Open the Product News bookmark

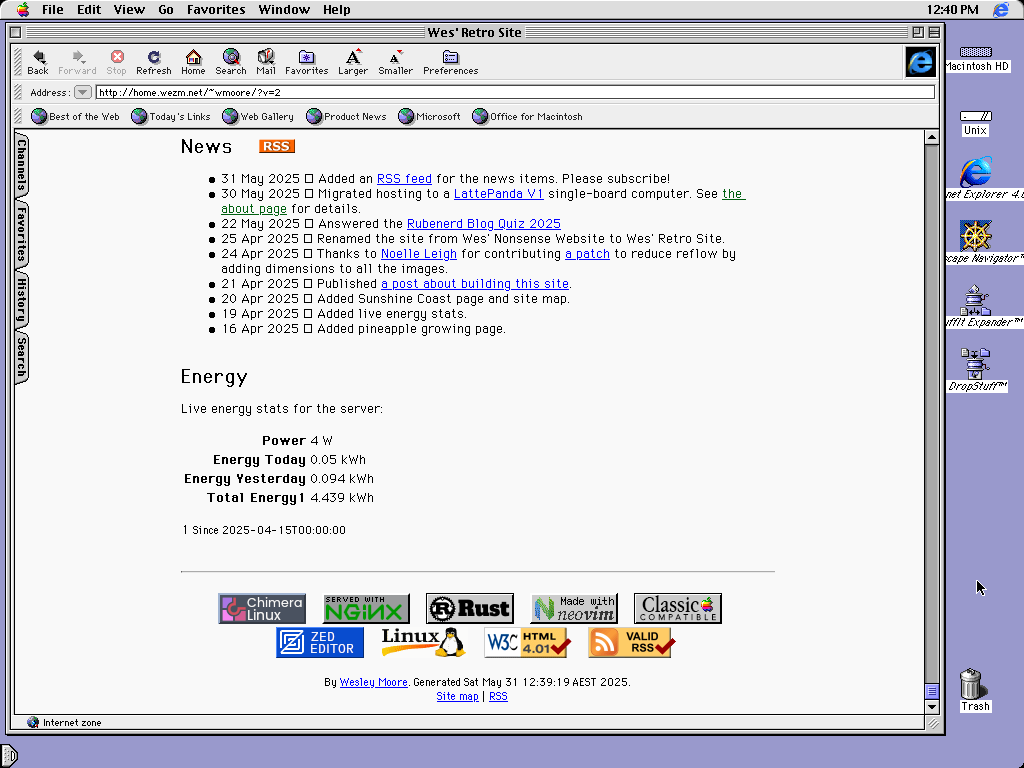(346, 116)
